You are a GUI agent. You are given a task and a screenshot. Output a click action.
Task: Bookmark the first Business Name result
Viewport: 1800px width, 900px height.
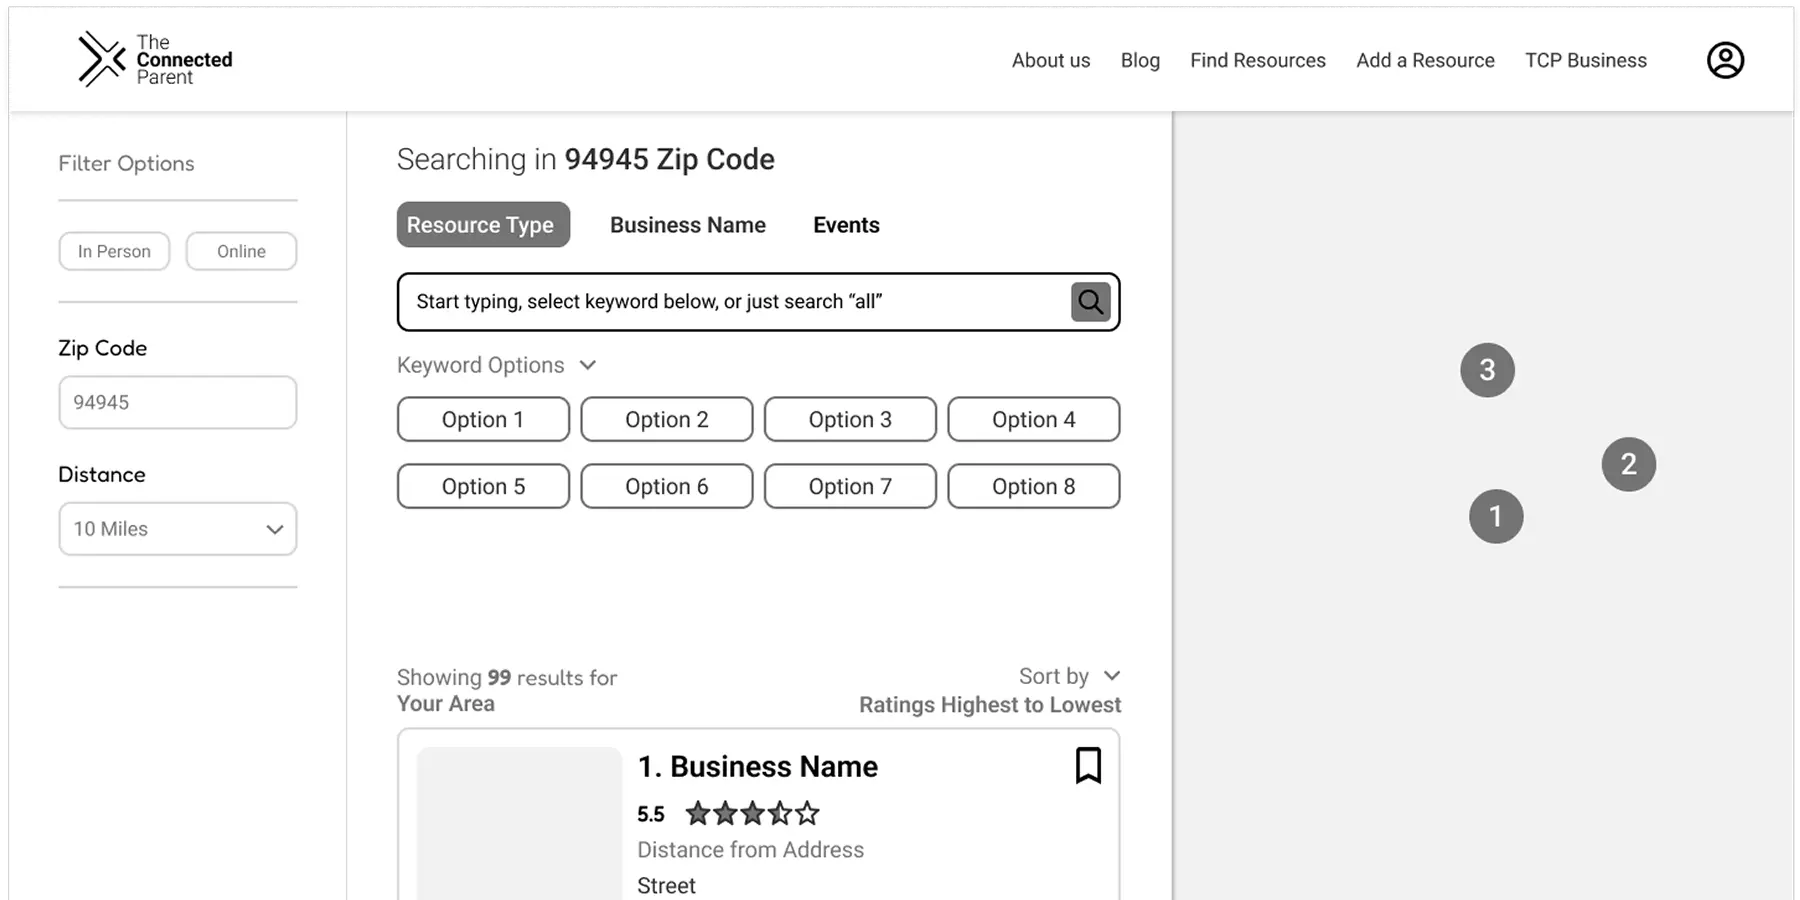tap(1089, 765)
